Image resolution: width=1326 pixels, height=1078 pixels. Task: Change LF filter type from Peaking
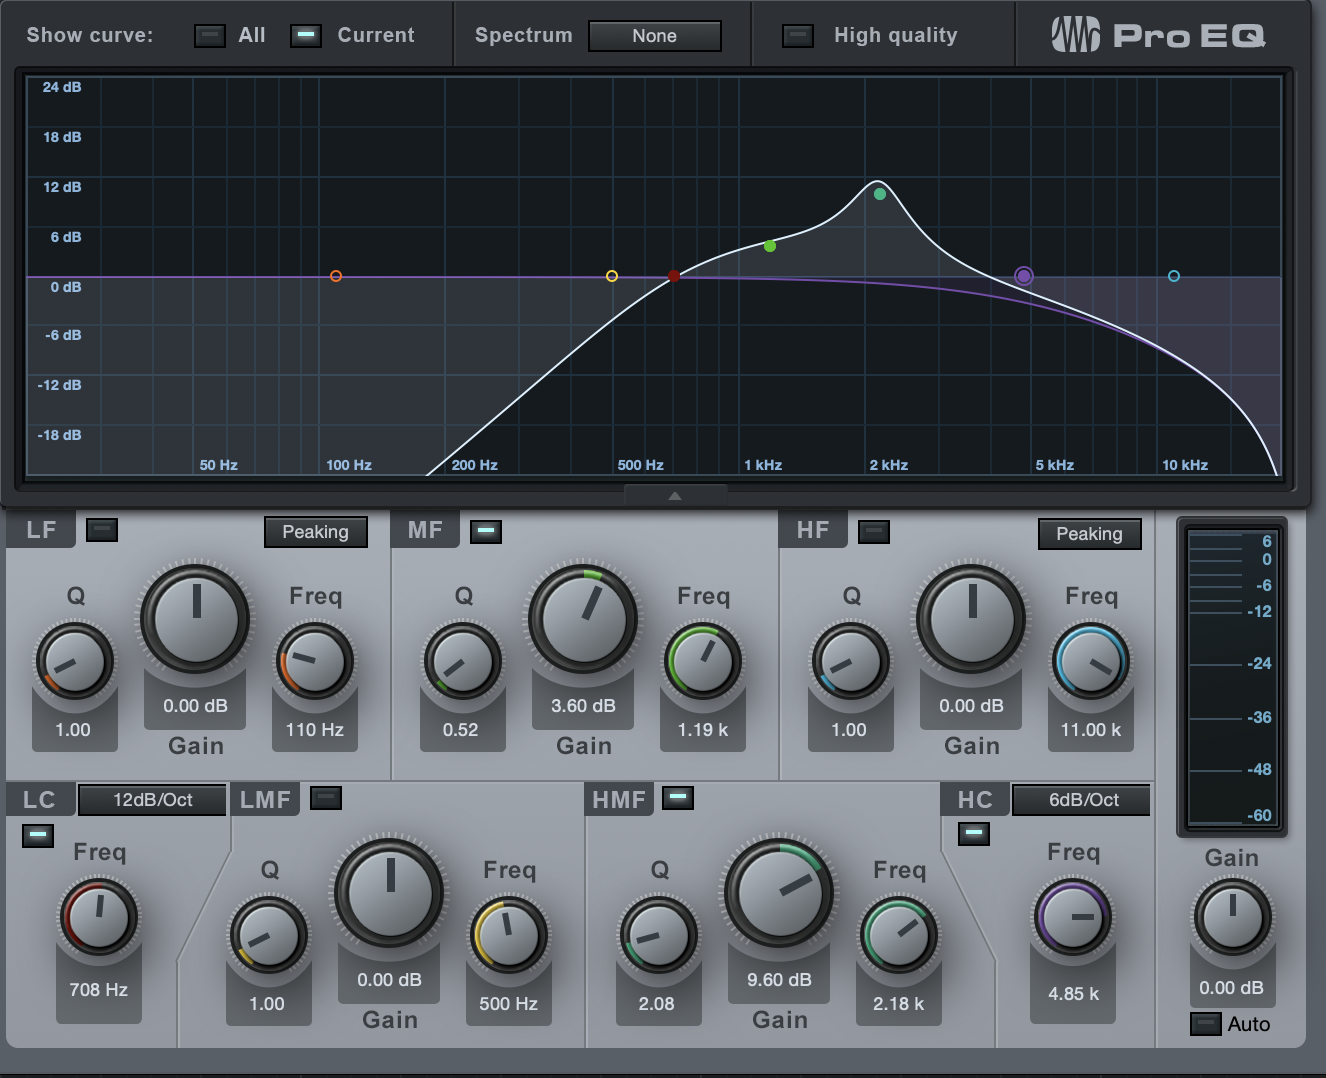[315, 532]
